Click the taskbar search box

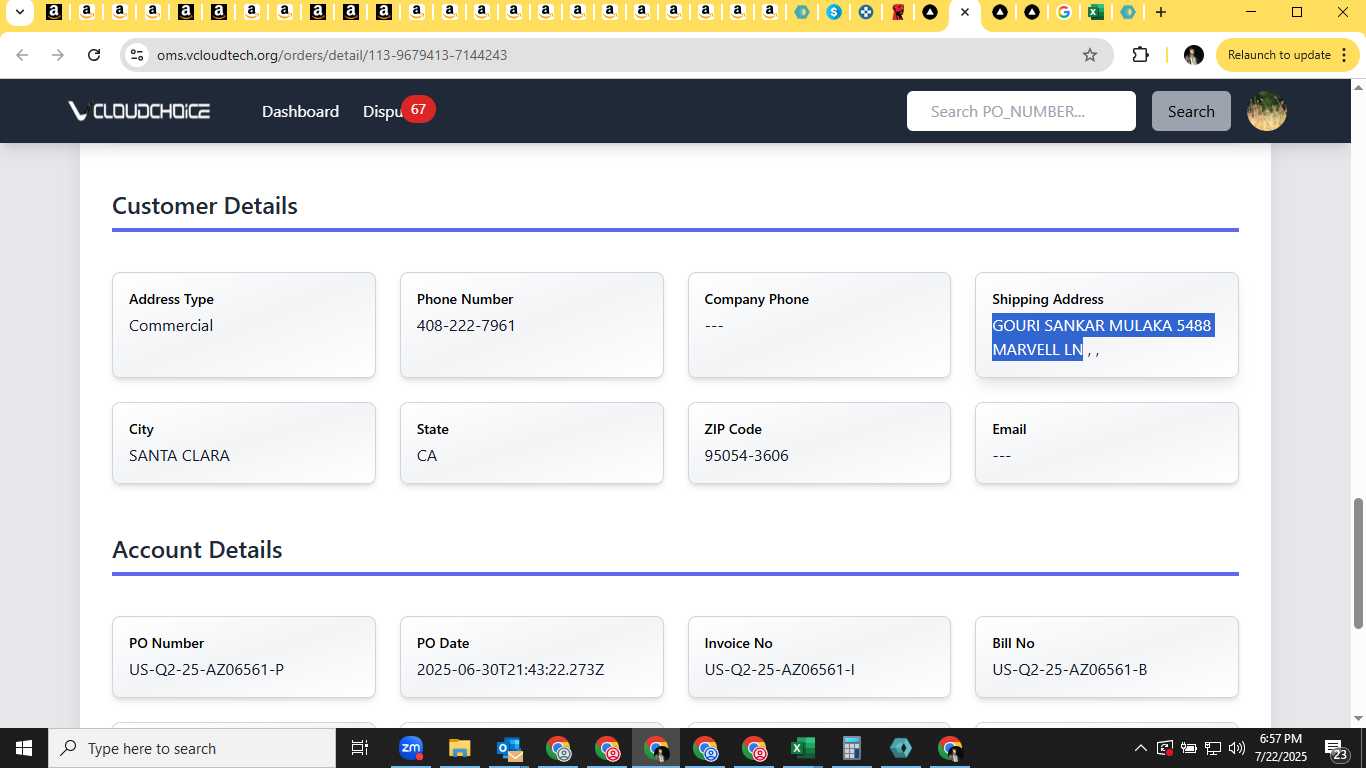point(191,748)
